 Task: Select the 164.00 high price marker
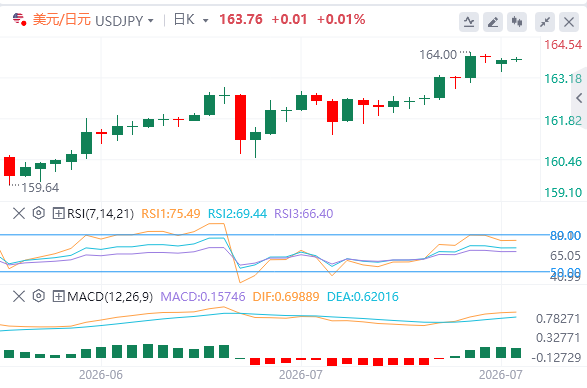438,55
